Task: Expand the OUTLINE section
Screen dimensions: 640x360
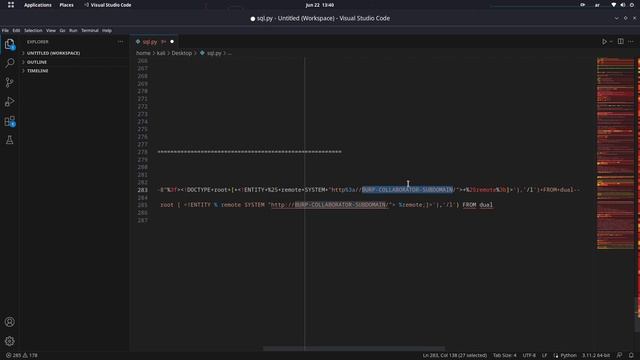Action: (x=37, y=62)
